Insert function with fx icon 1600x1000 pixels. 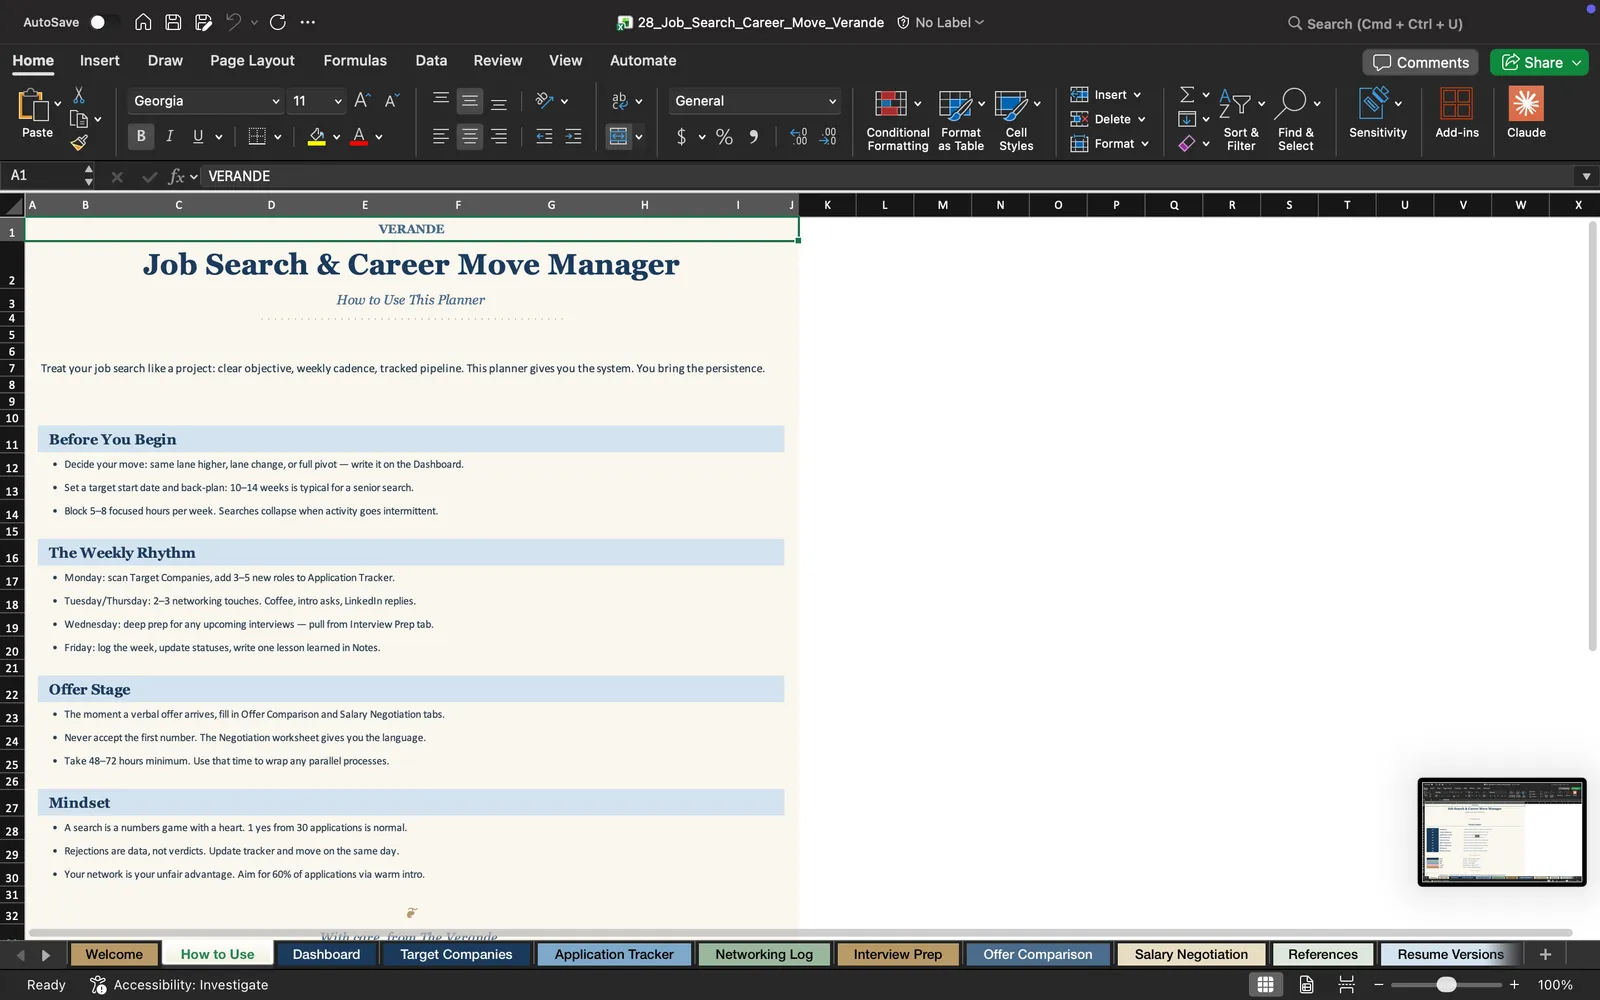pos(176,176)
